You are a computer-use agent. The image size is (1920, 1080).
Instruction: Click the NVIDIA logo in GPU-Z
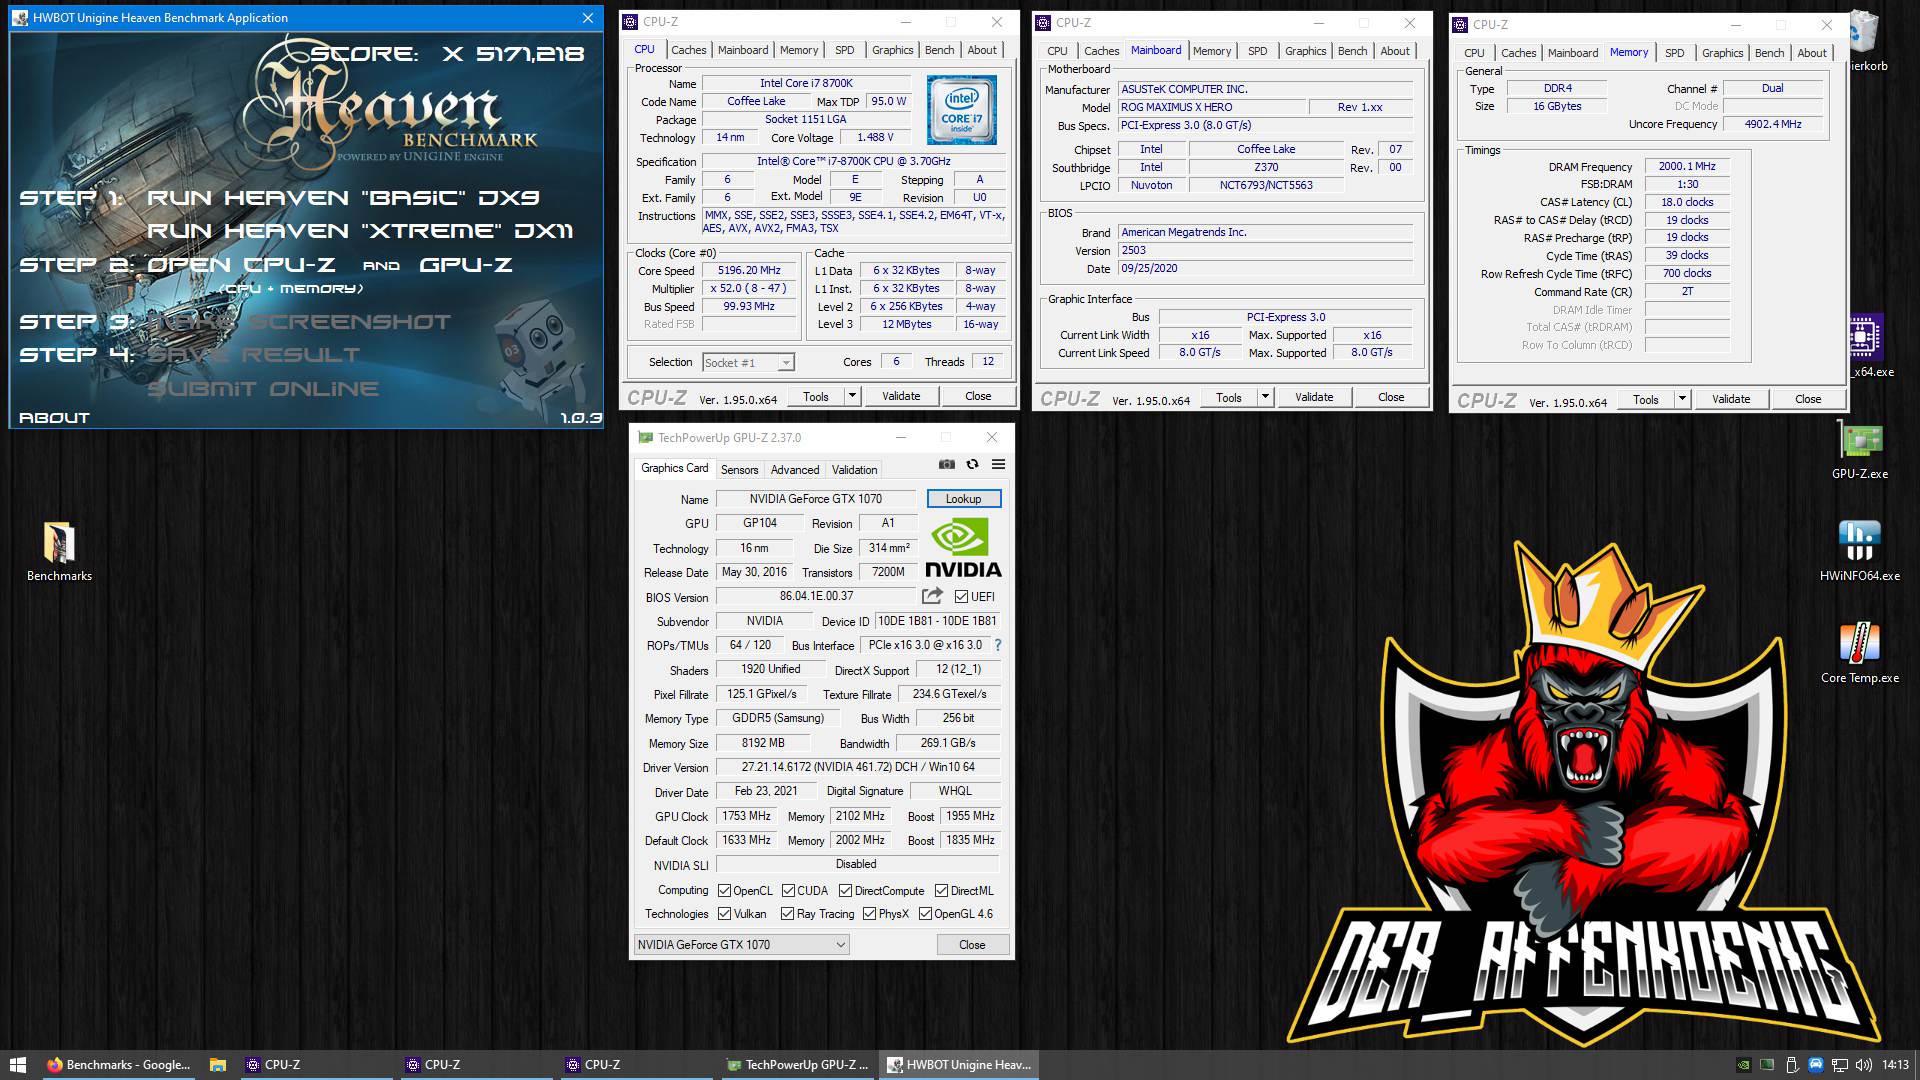pos(962,548)
